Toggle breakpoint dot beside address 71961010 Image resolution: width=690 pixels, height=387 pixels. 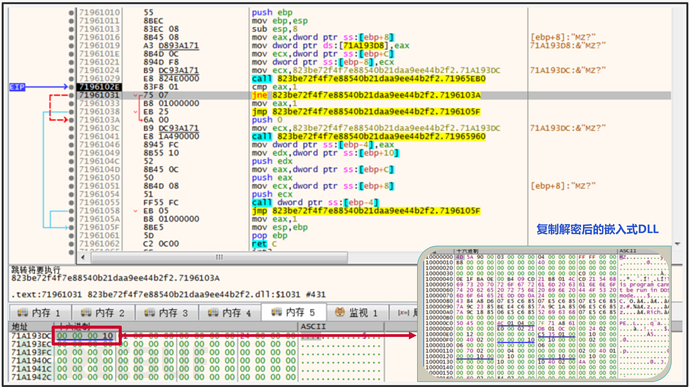tap(71, 13)
